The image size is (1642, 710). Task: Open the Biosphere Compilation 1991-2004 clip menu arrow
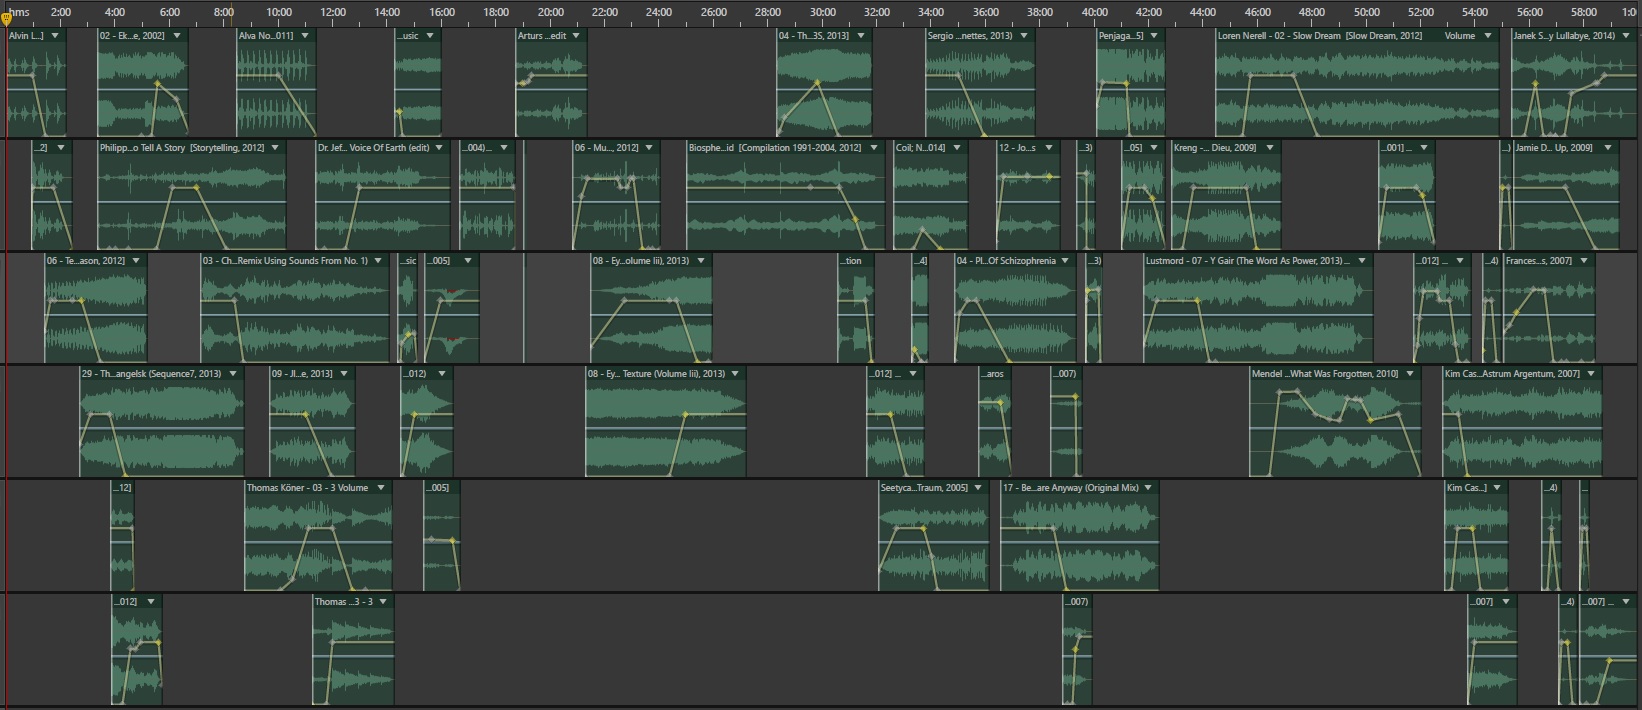tap(874, 148)
